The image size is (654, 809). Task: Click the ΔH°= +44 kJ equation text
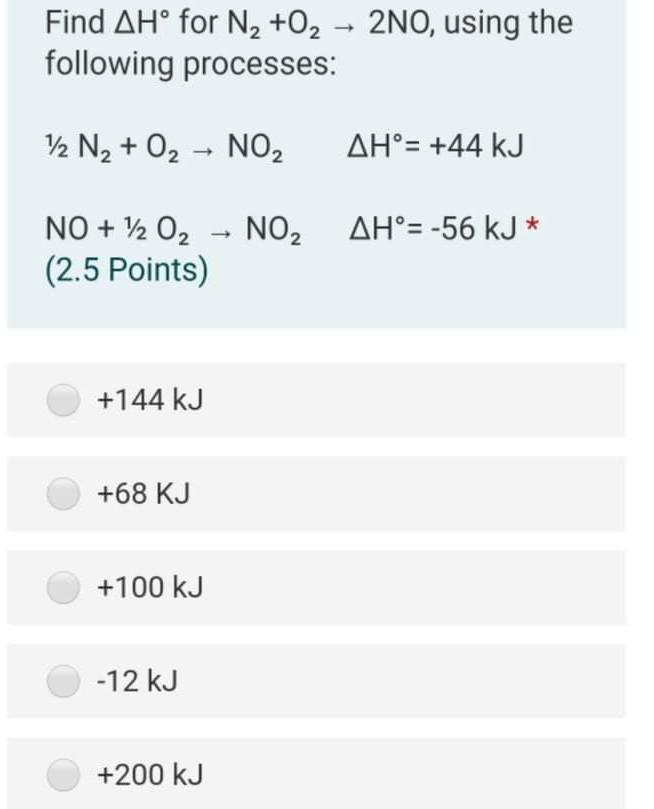pos(437,145)
